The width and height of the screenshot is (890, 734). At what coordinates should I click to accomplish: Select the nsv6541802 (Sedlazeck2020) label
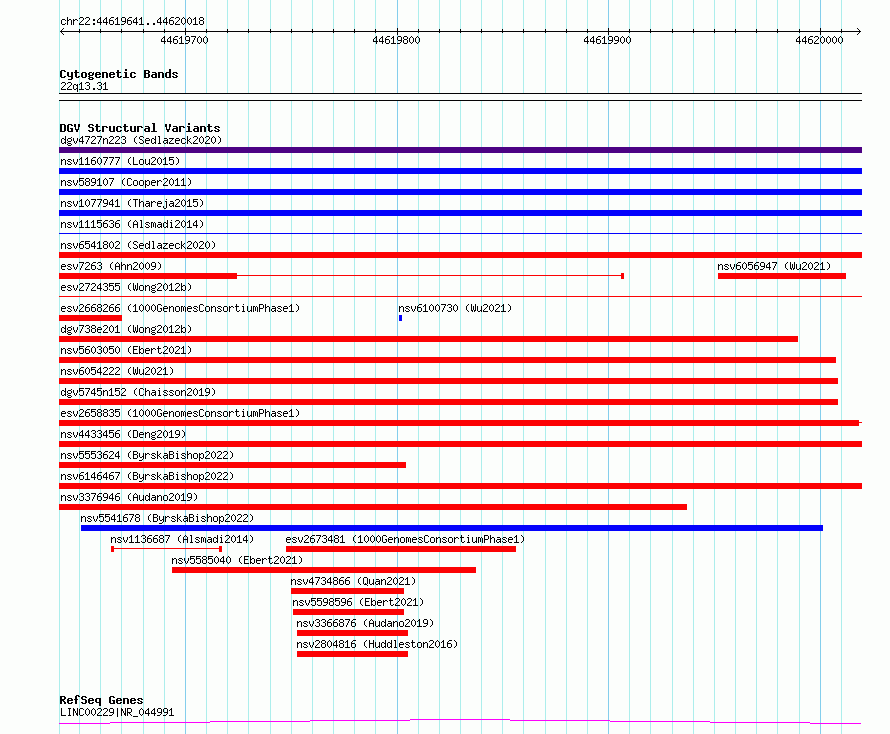(138, 245)
